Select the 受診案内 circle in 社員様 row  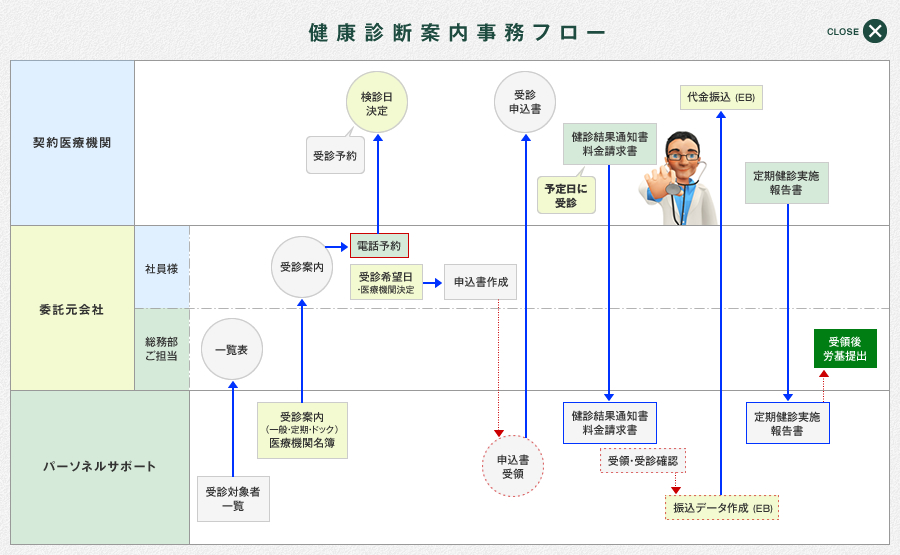pos(302,267)
